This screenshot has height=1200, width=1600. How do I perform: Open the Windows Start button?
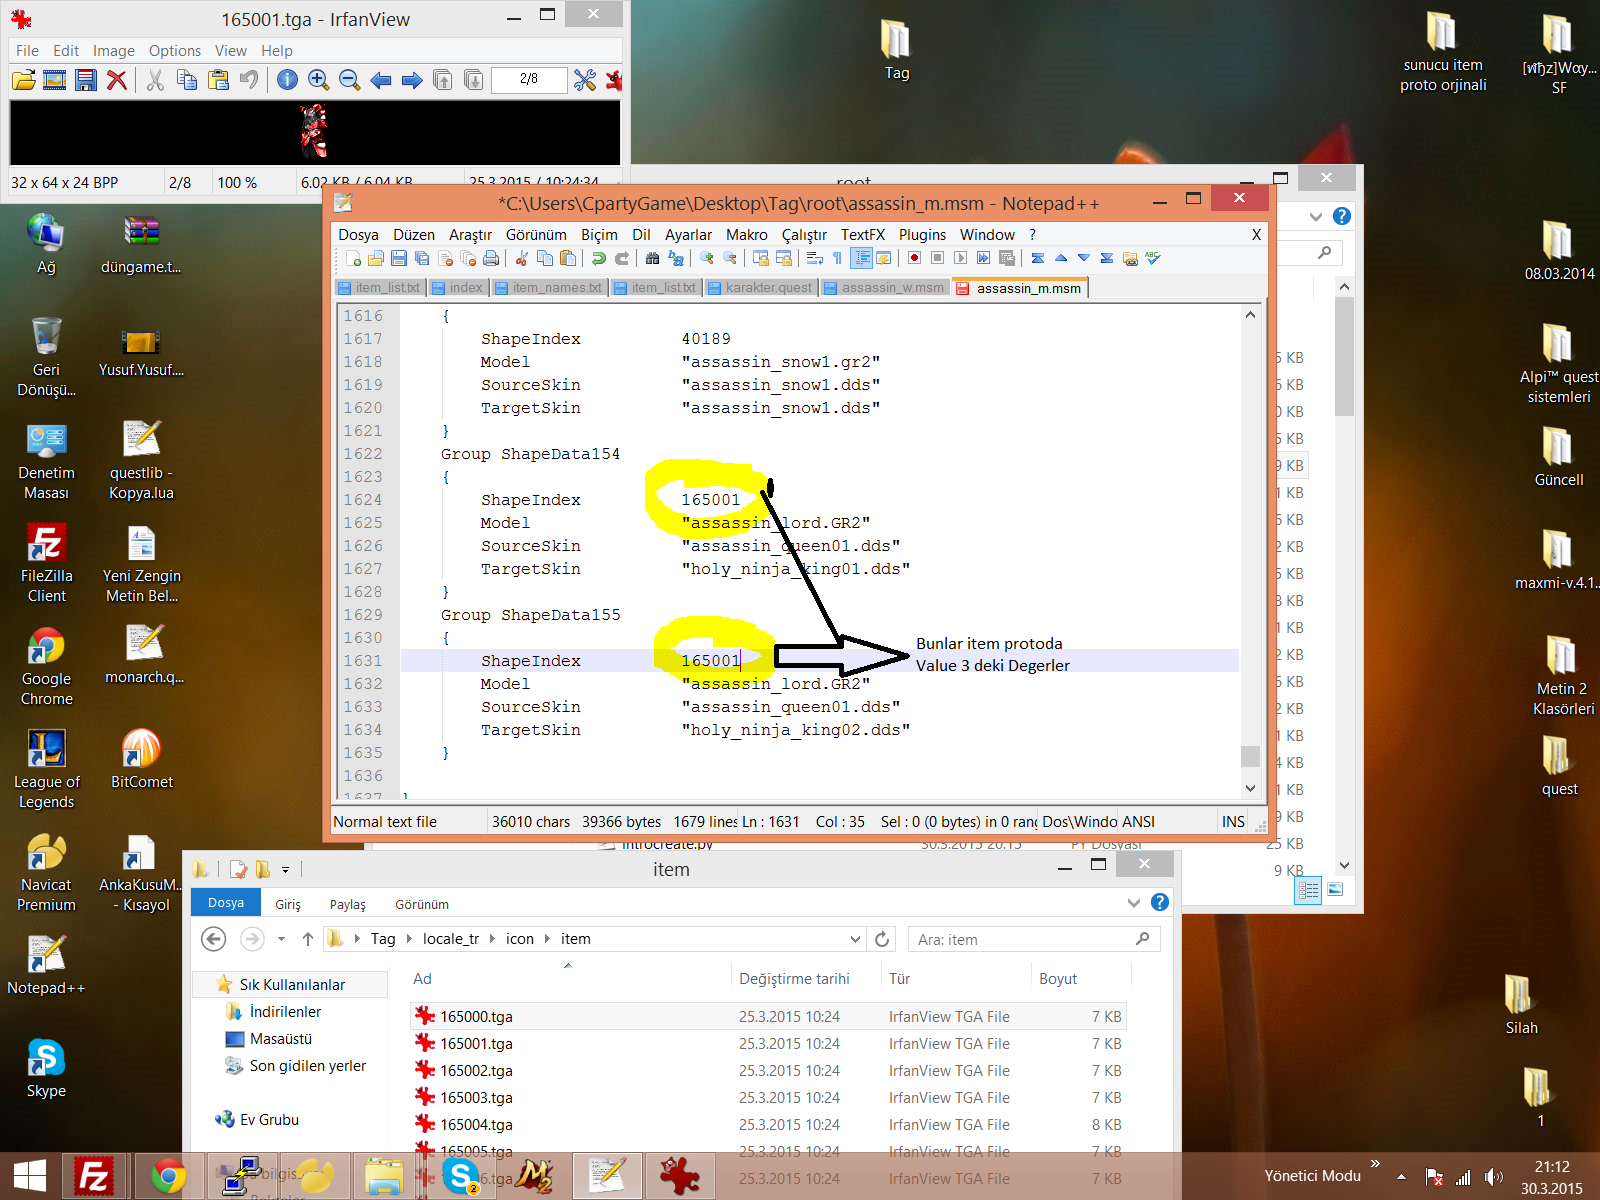pos(30,1176)
